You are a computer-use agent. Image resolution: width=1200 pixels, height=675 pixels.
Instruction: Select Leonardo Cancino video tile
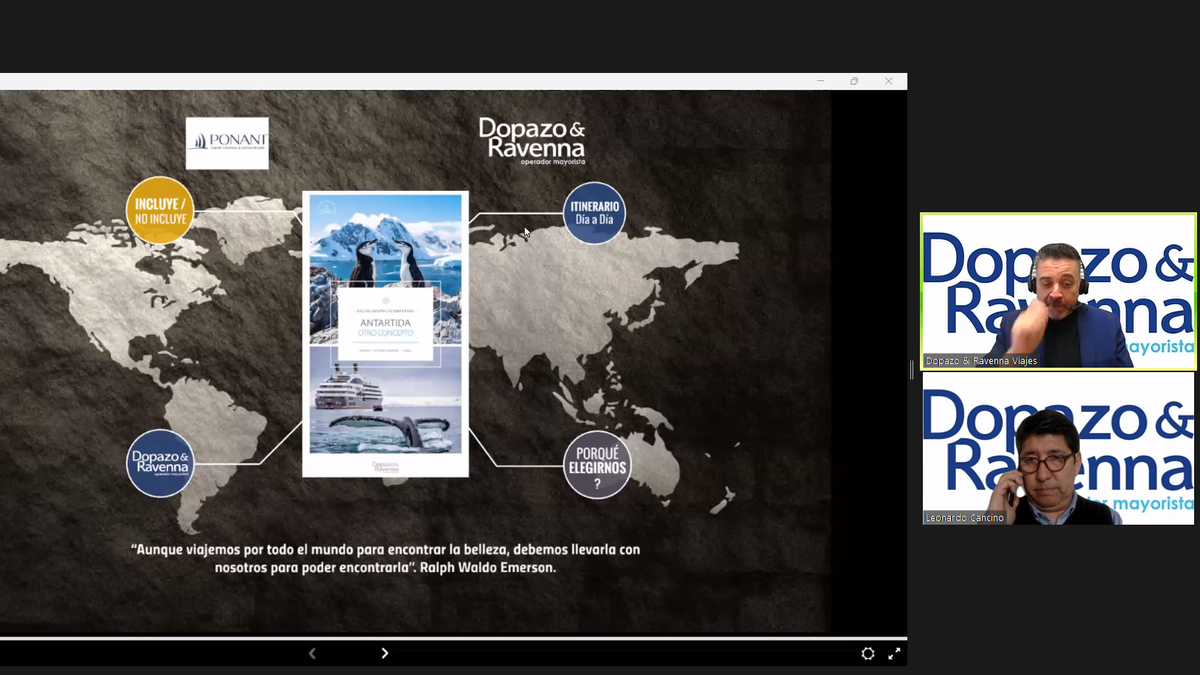pyautogui.click(x=1058, y=449)
